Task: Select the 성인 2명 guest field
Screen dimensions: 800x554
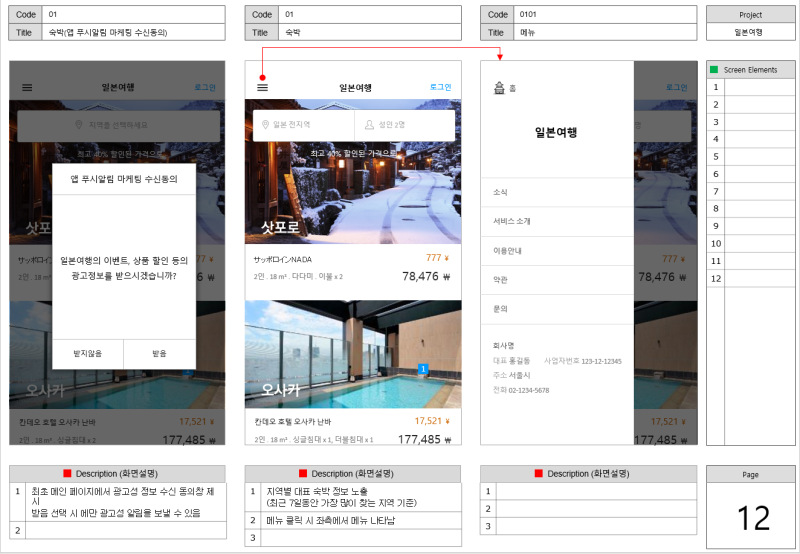Action: [405, 125]
